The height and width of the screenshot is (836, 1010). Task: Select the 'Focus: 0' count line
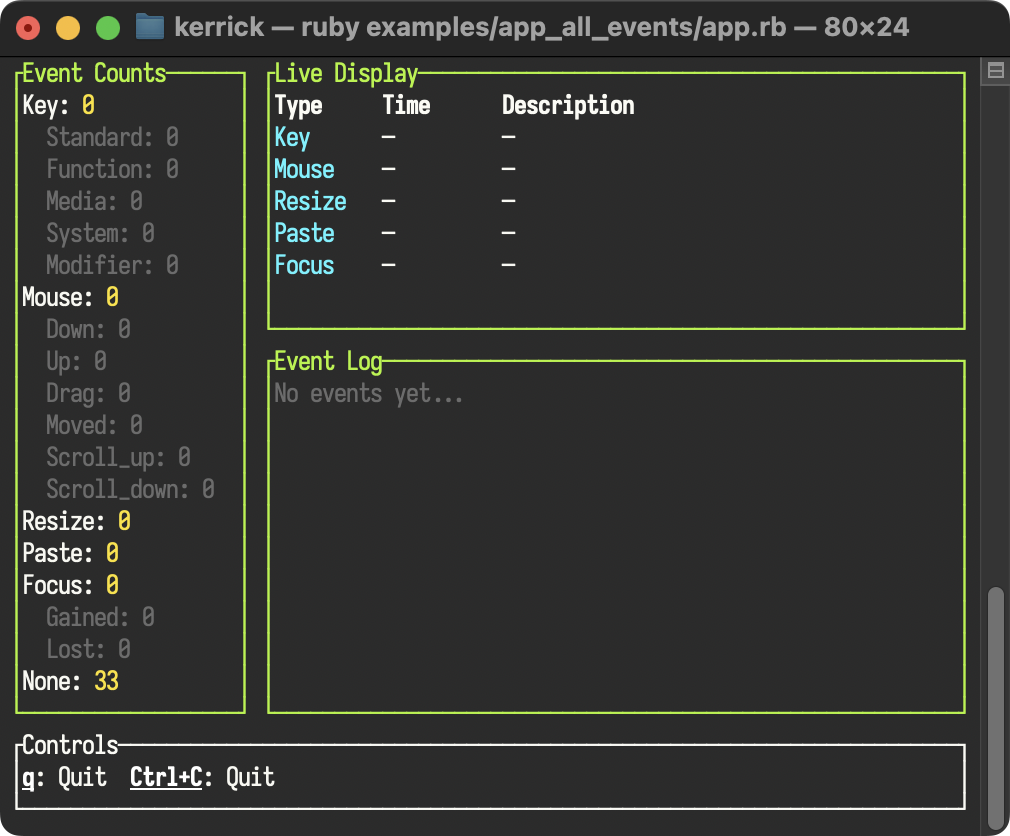point(70,585)
